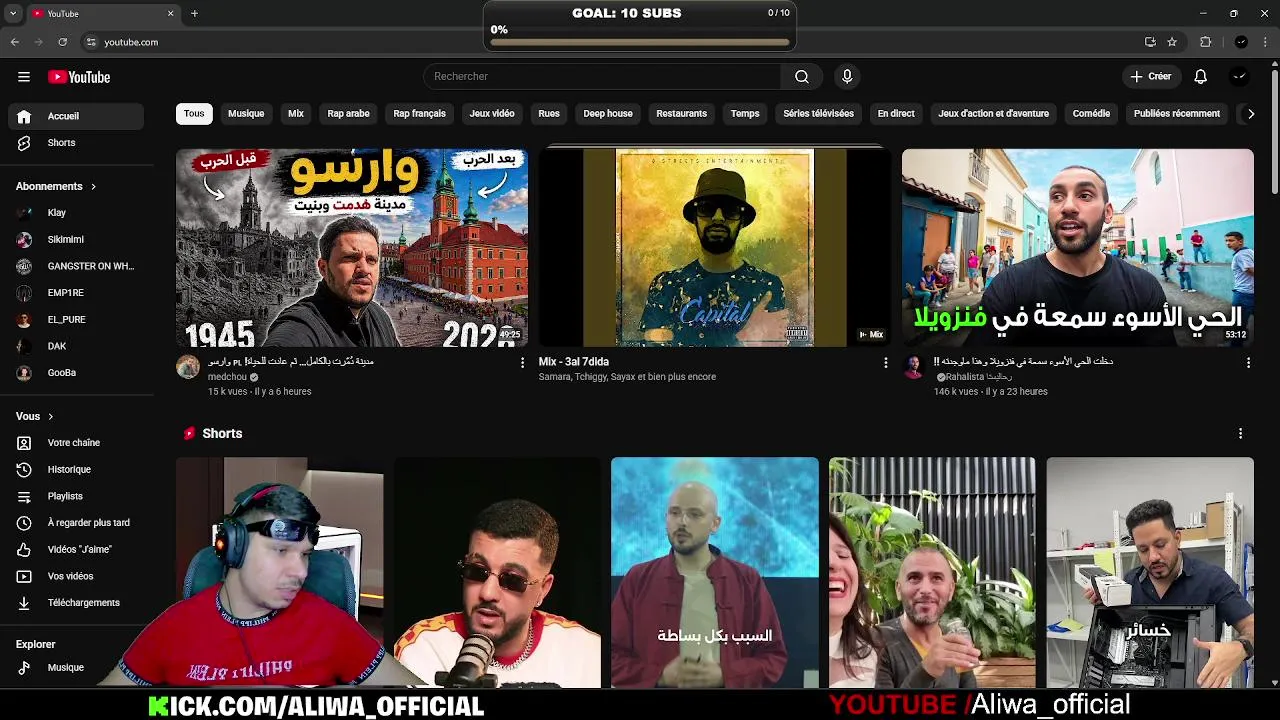Close the YouTube browser tab
The image size is (1280, 720).
tap(170, 13)
